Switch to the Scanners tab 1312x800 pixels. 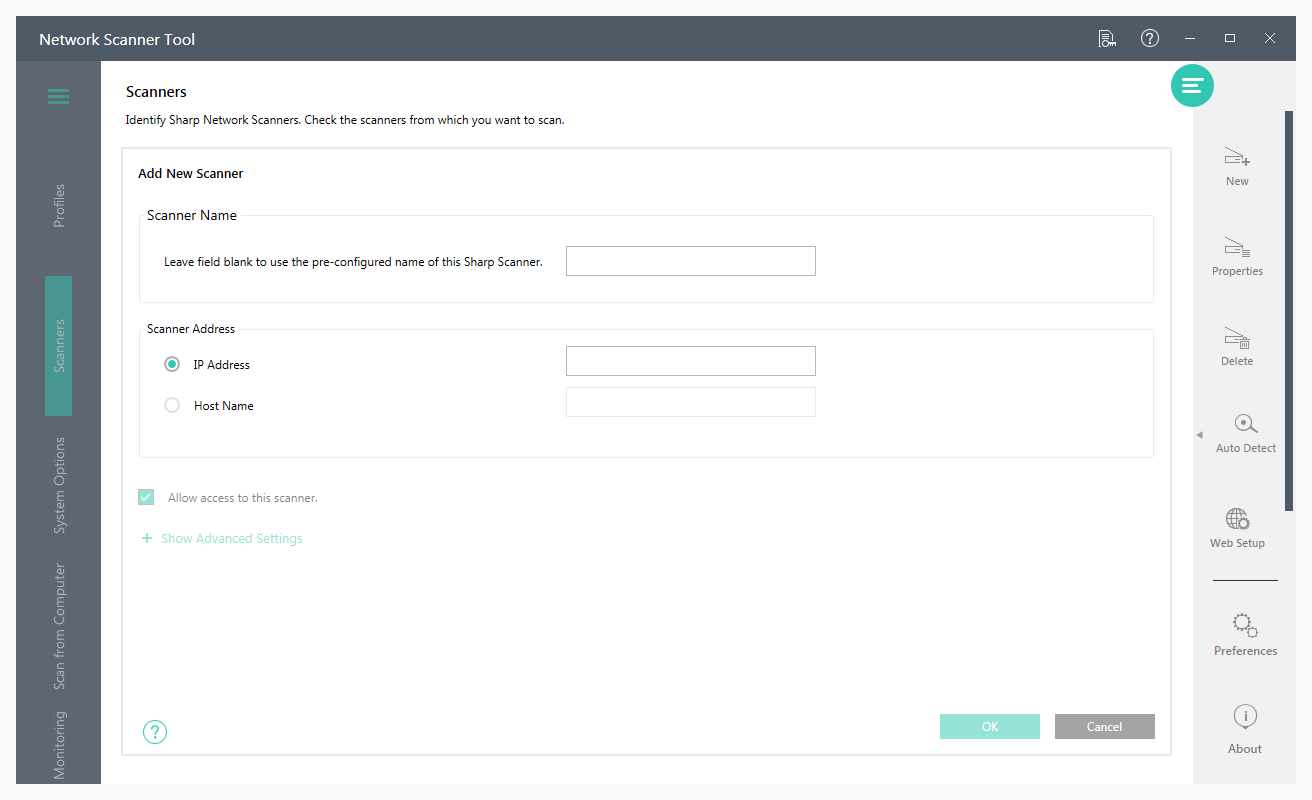[x=59, y=346]
